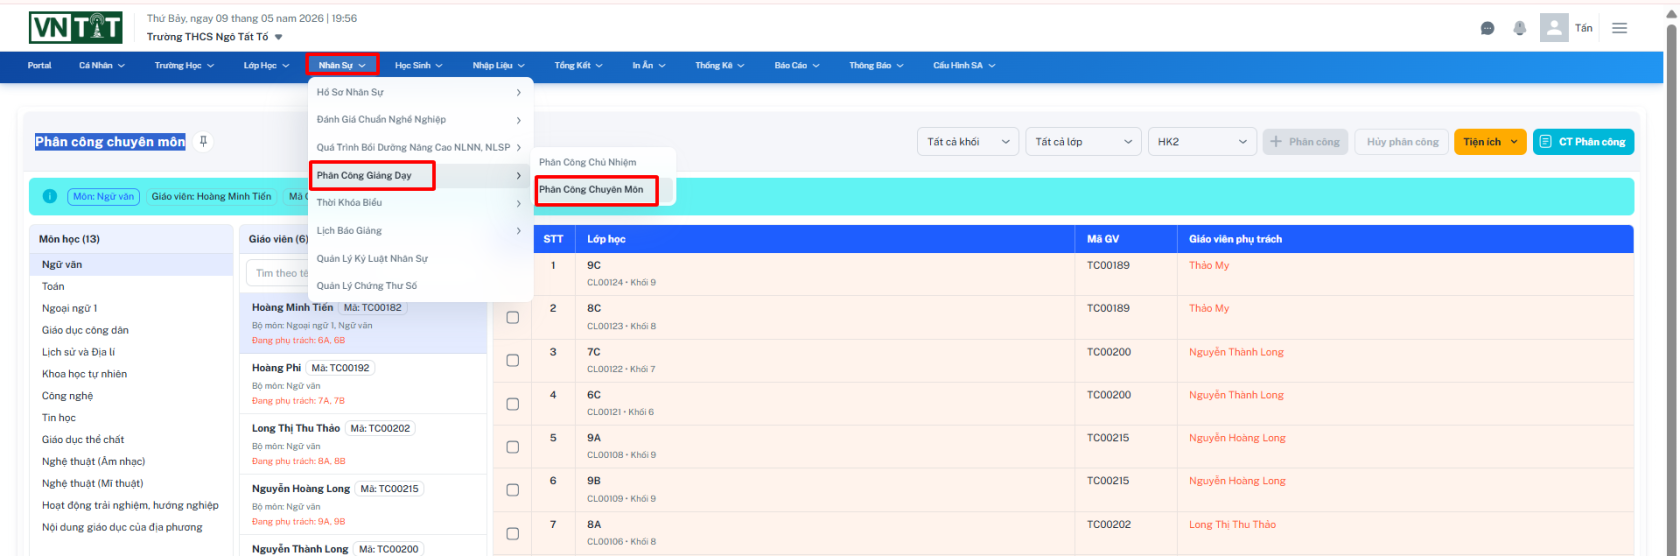The height and width of the screenshot is (556, 1680).
Task: Click the CT Phân công button
Action: [1583, 142]
